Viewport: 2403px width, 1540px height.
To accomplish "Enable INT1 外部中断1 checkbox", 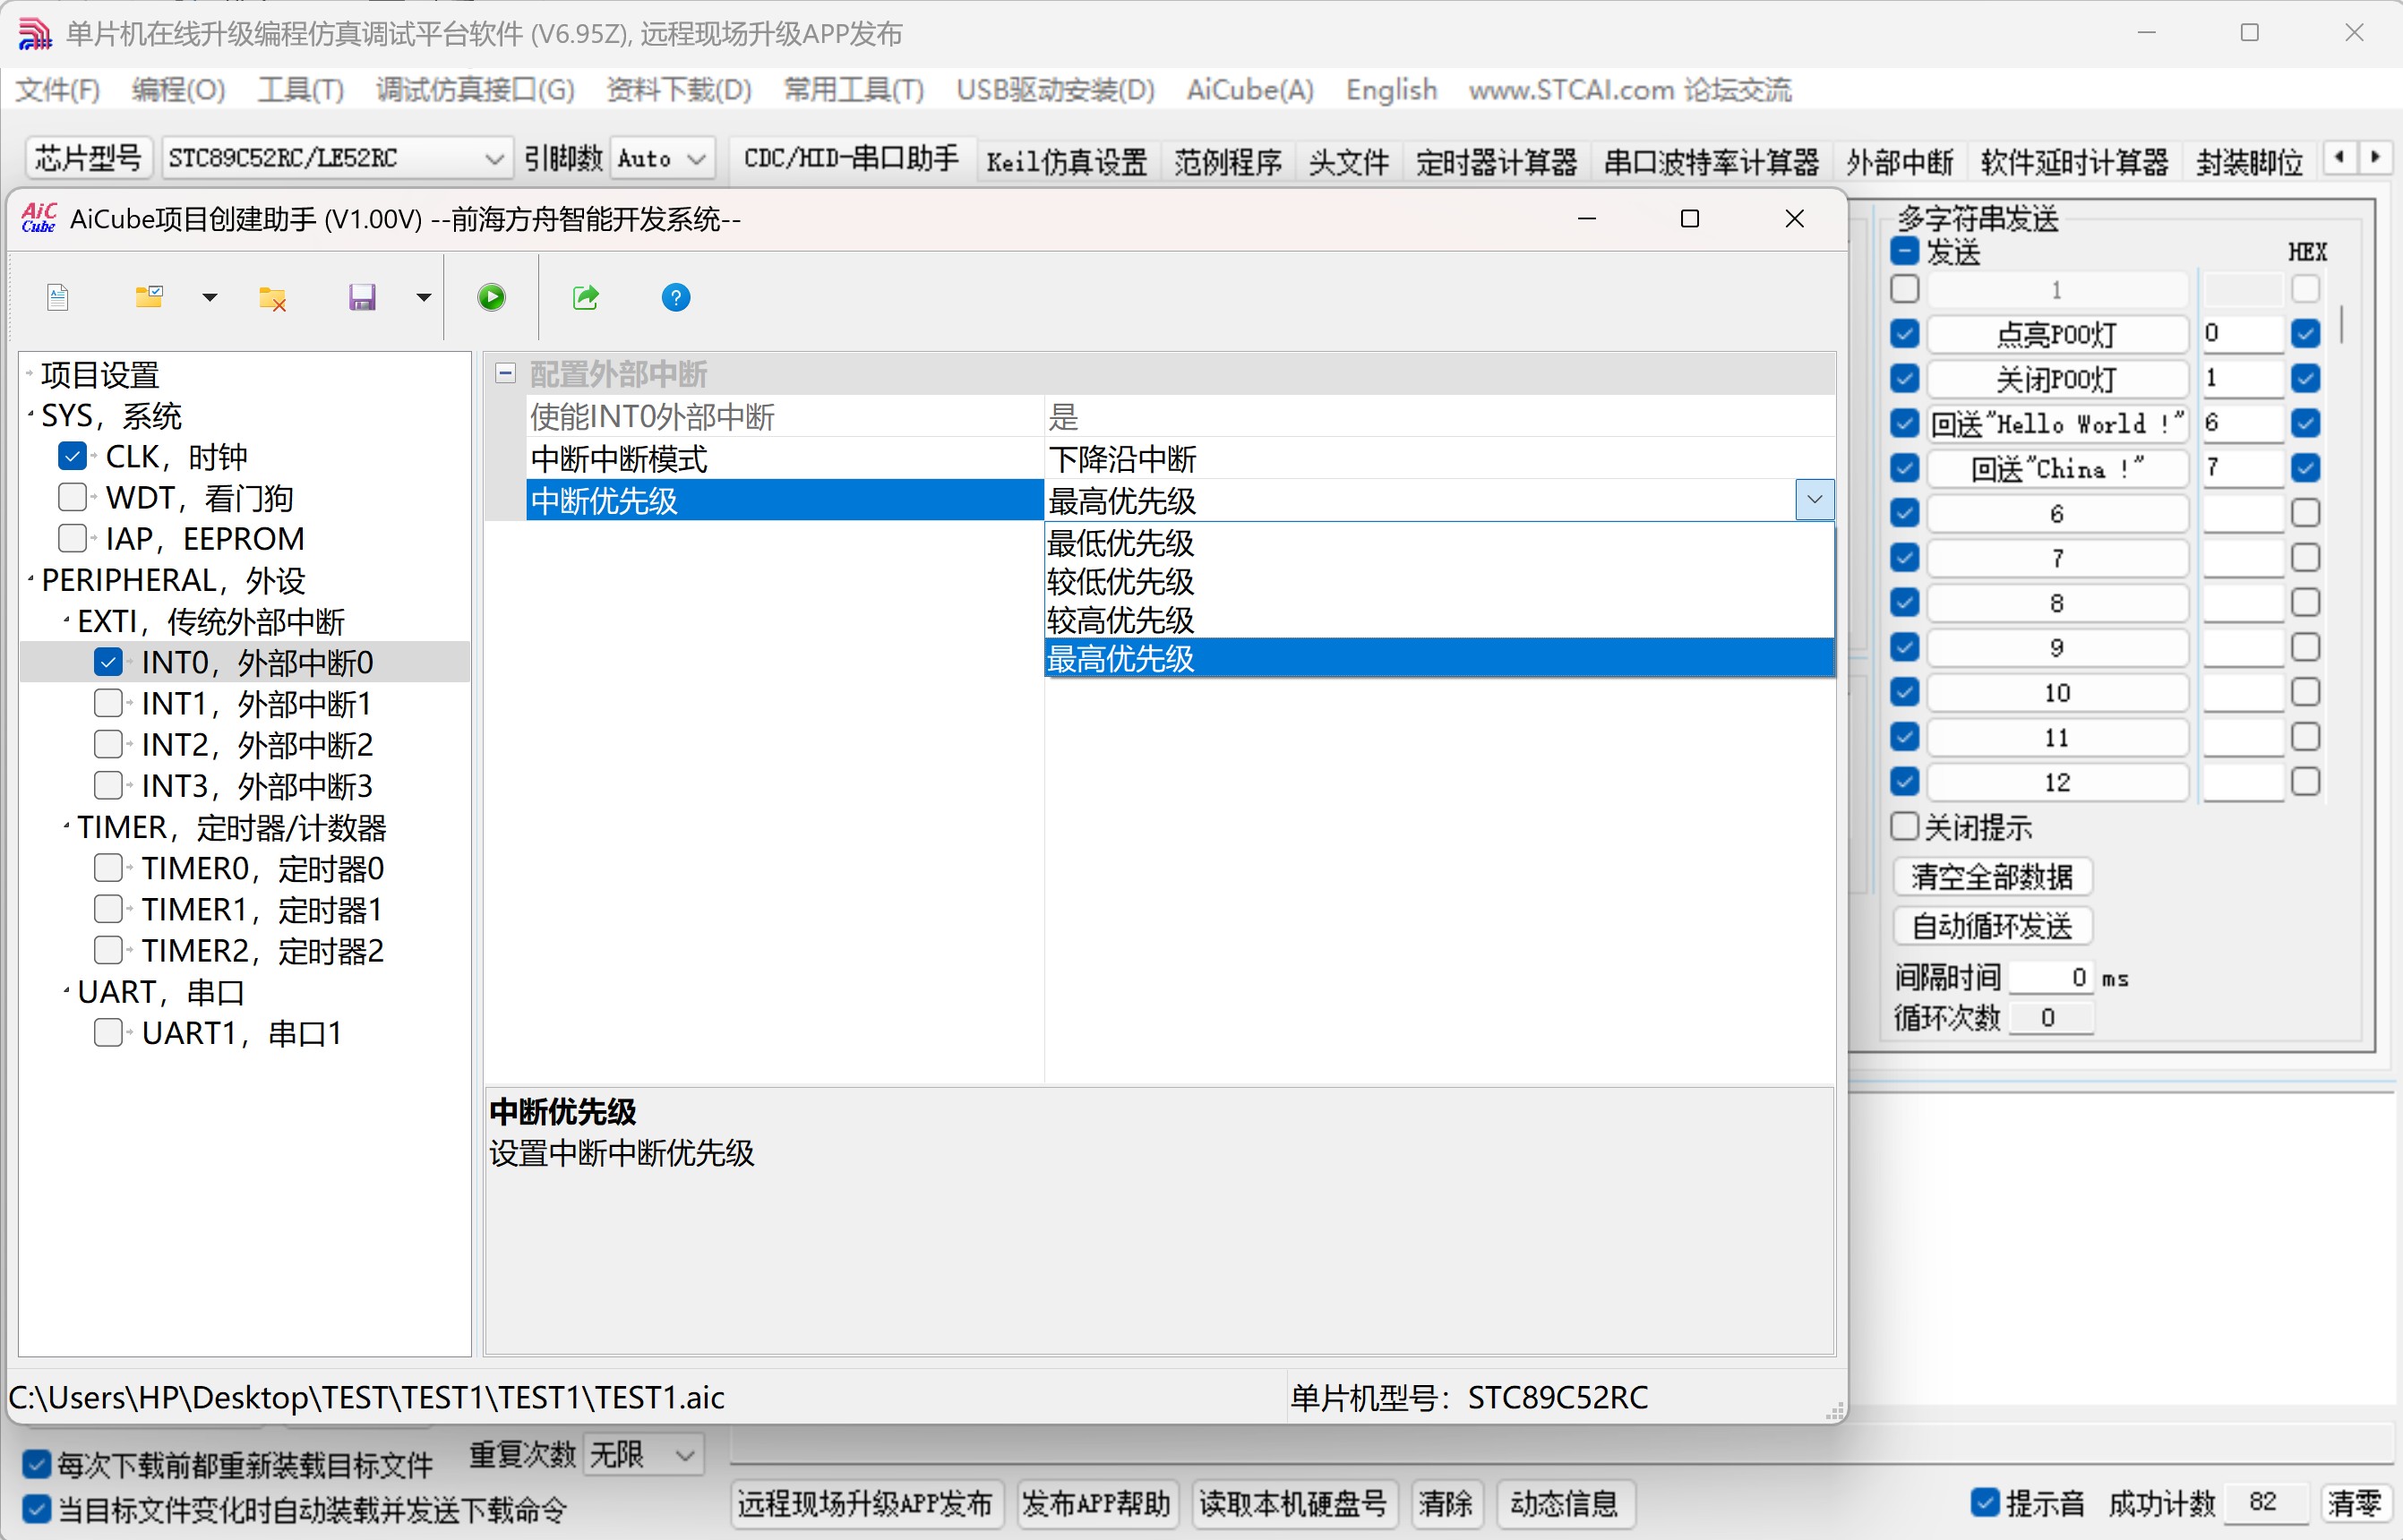I will tap(108, 703).
